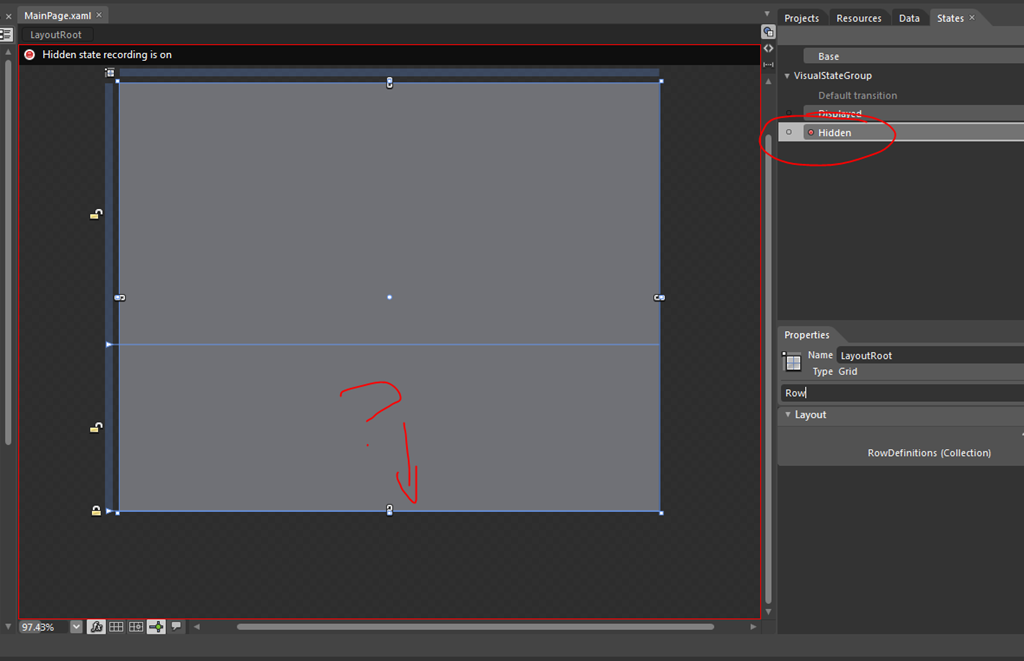Switch to Design view icon

[x=768, y=32]
